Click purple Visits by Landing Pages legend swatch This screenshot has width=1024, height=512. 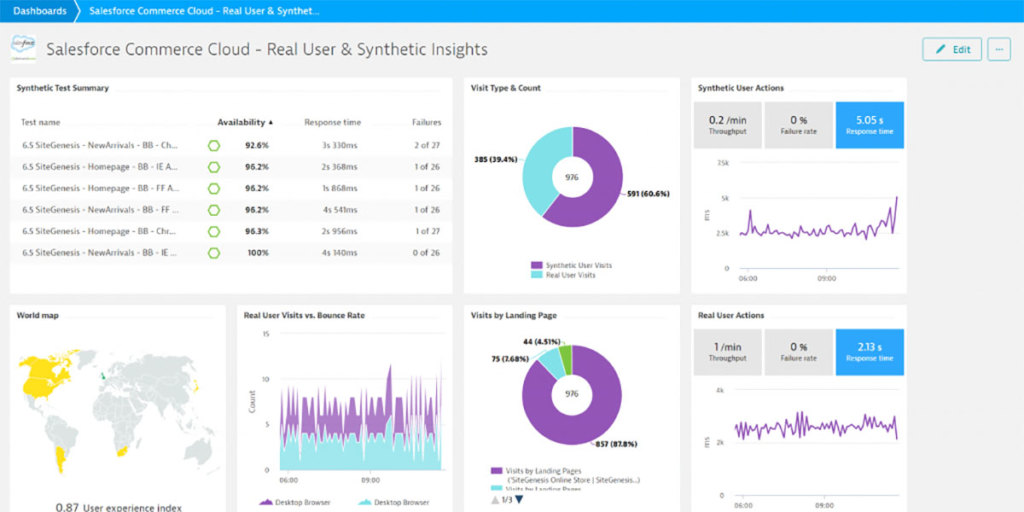click(x=495, y=470)
